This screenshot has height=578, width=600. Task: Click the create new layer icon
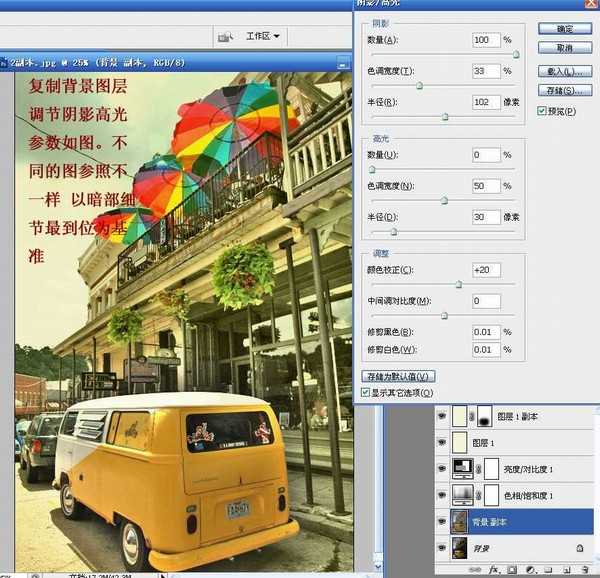click(565, 571)
